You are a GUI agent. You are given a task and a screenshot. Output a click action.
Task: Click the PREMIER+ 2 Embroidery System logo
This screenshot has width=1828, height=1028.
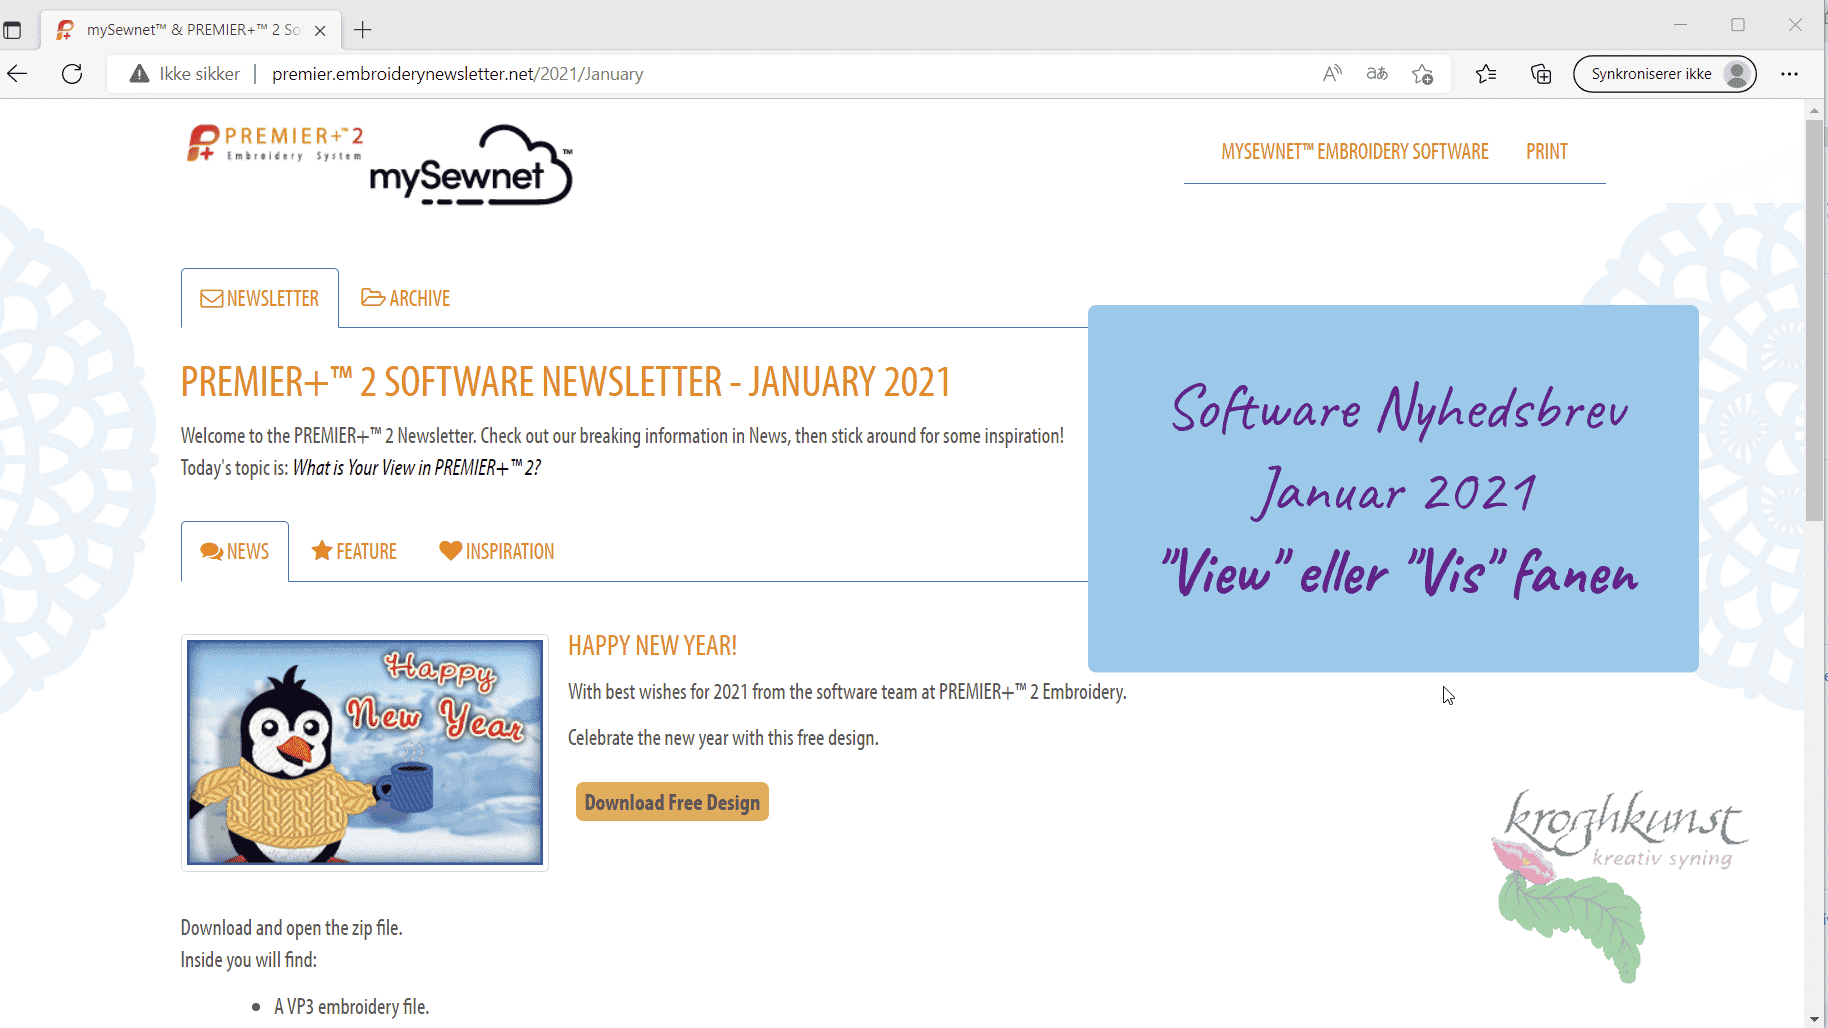click(x=275, y=143)
